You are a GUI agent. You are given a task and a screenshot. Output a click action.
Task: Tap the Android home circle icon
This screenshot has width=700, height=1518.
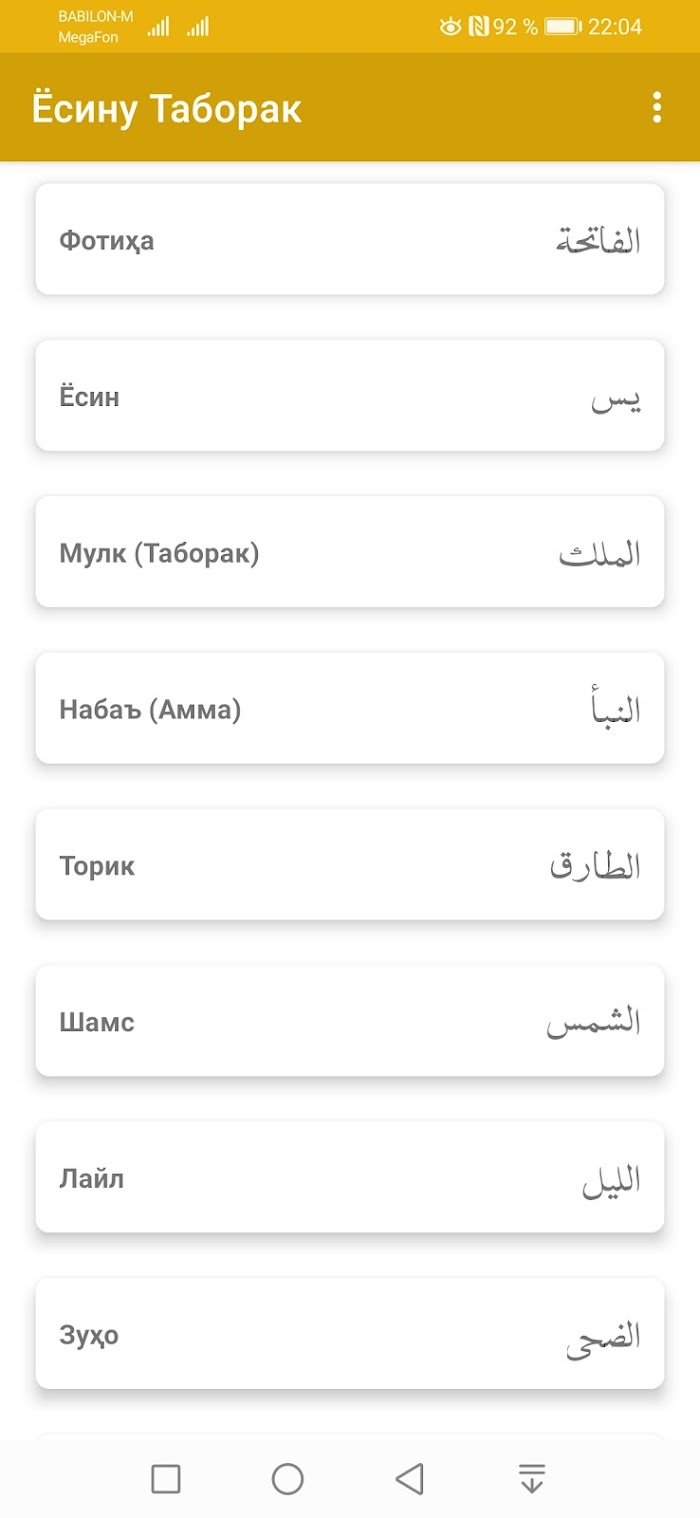(288, 1478)
